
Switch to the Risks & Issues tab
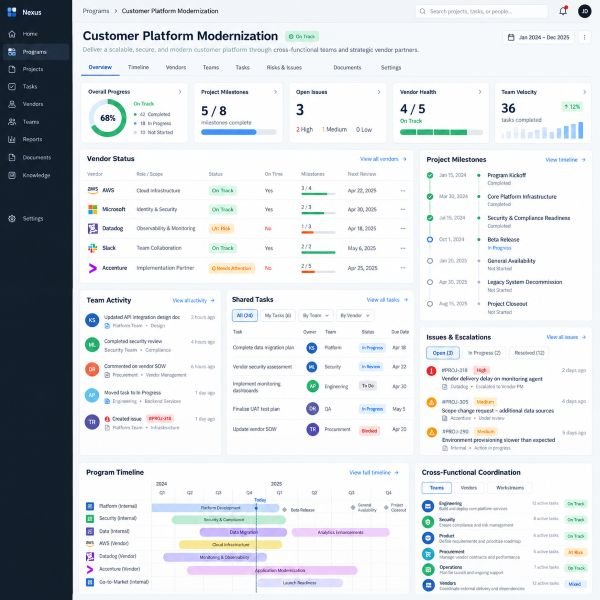pyautogui.click(x=284, y=67)
